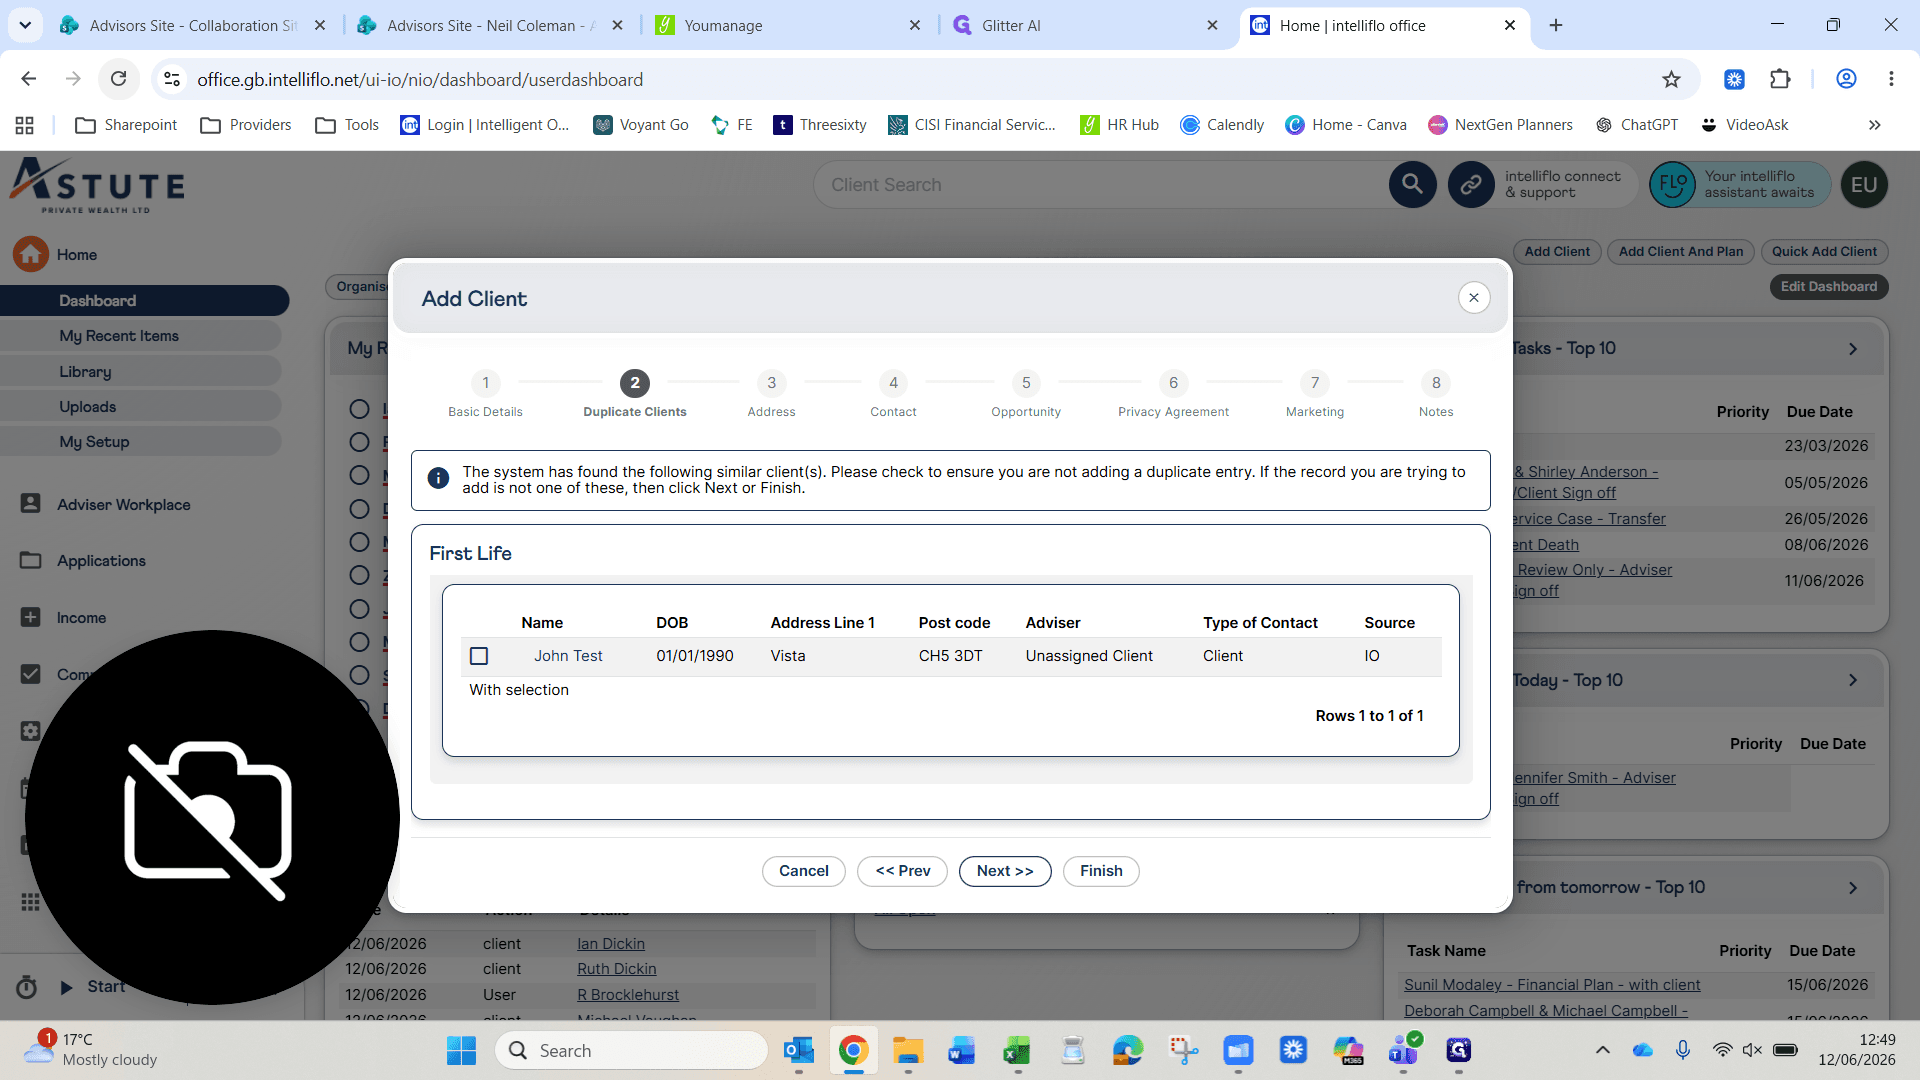1920x1080 pixels.
Task: Reload the page
Action: [x=118, y=80]
